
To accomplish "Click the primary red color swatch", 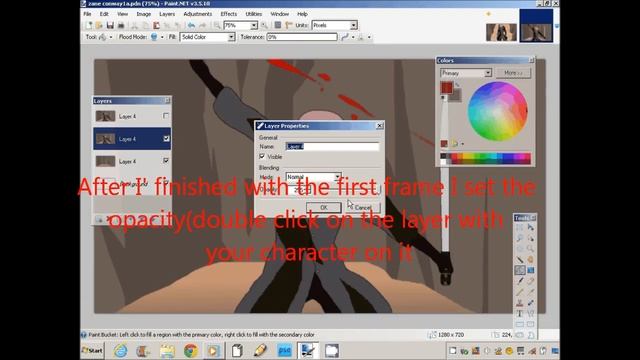I will pos(447,87).
